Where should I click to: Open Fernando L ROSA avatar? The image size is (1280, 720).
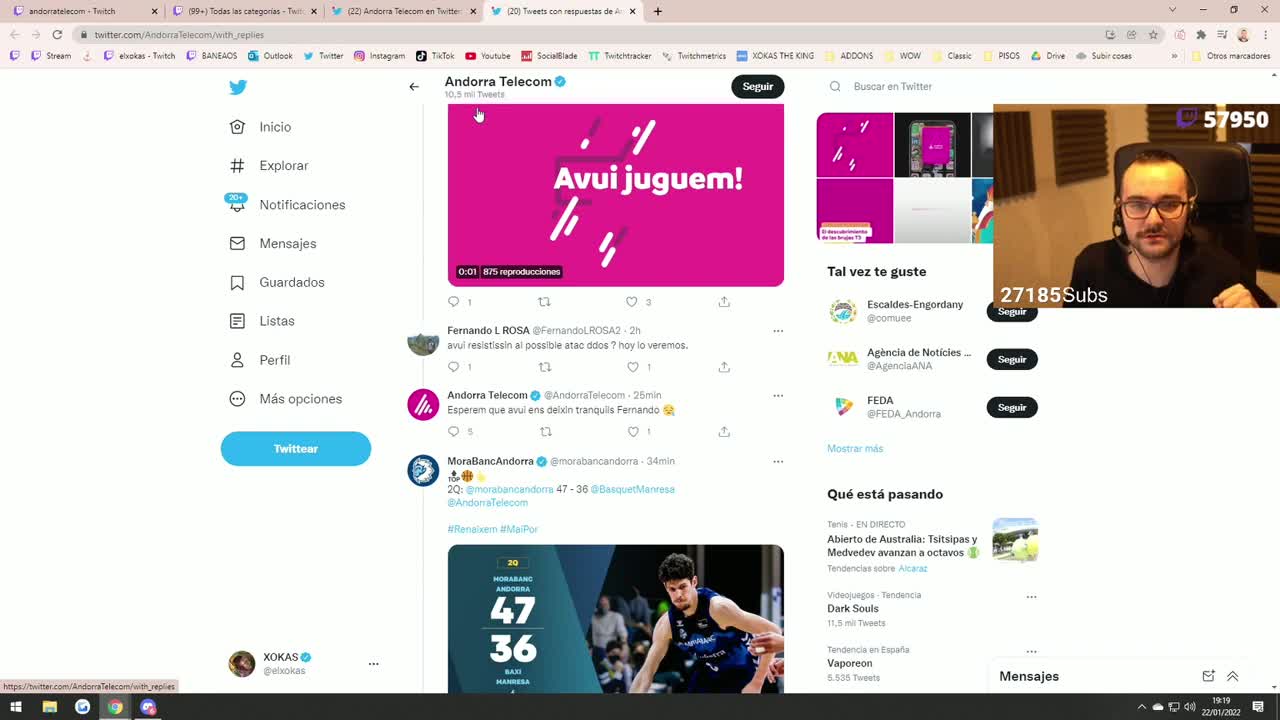point(423,340)
